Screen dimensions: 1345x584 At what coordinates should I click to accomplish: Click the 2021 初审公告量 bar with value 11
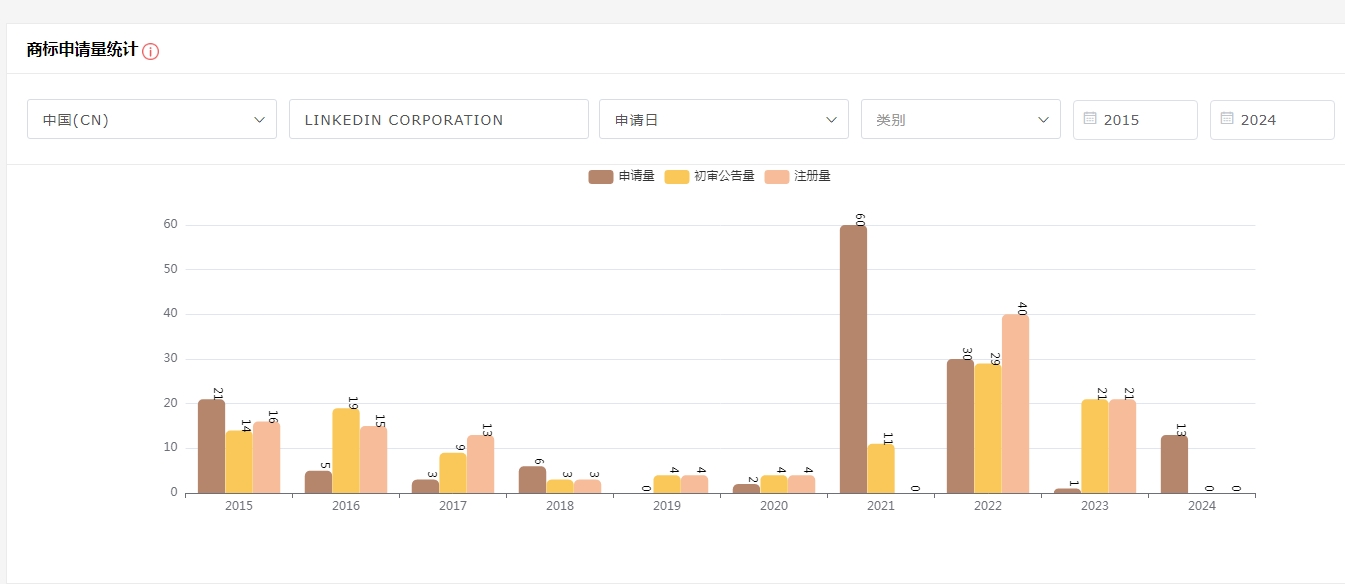point(880,468)
